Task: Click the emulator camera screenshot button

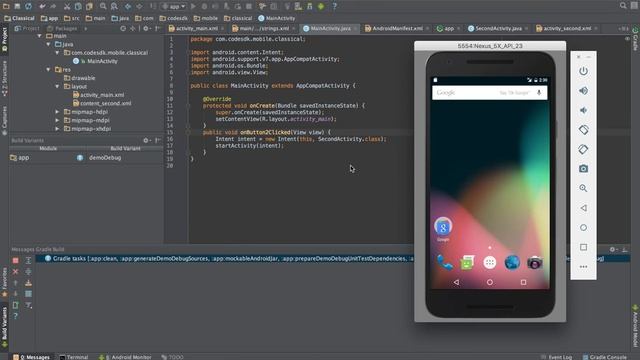Action: coord(583,169)
